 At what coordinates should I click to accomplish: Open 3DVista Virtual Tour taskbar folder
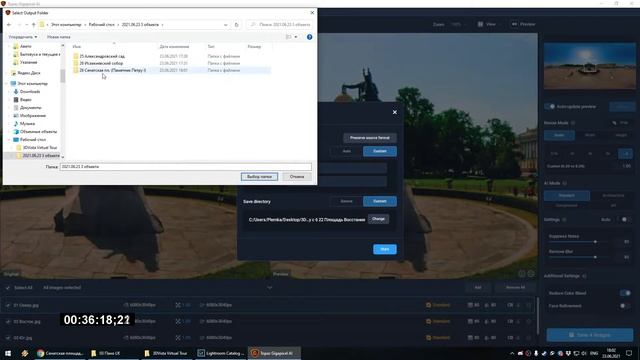click(x=166, y=353)
